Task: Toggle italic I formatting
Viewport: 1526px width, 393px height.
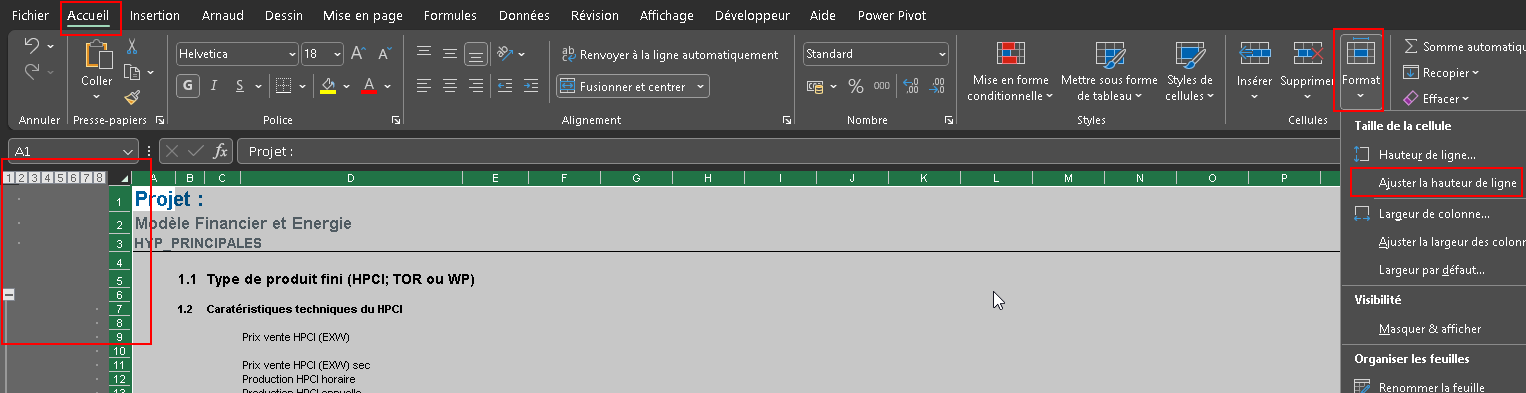Action: tap(214, 86)
